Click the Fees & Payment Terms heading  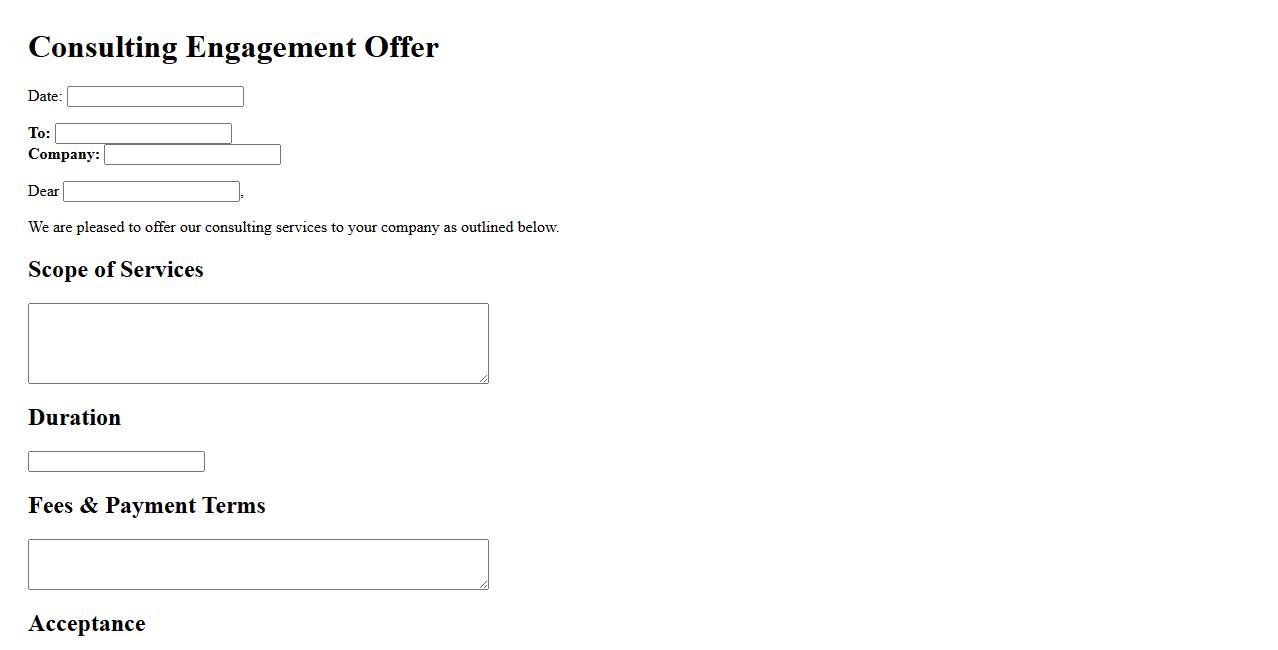click(147, 506)
